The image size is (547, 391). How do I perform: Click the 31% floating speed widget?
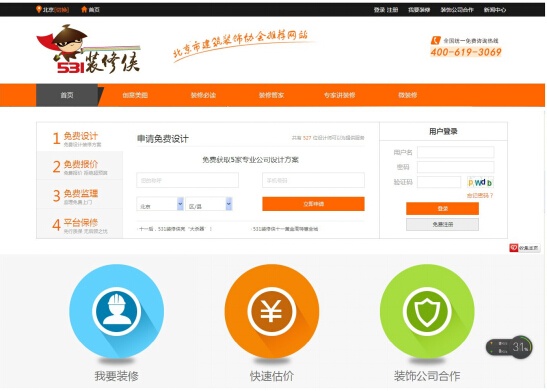509,347
